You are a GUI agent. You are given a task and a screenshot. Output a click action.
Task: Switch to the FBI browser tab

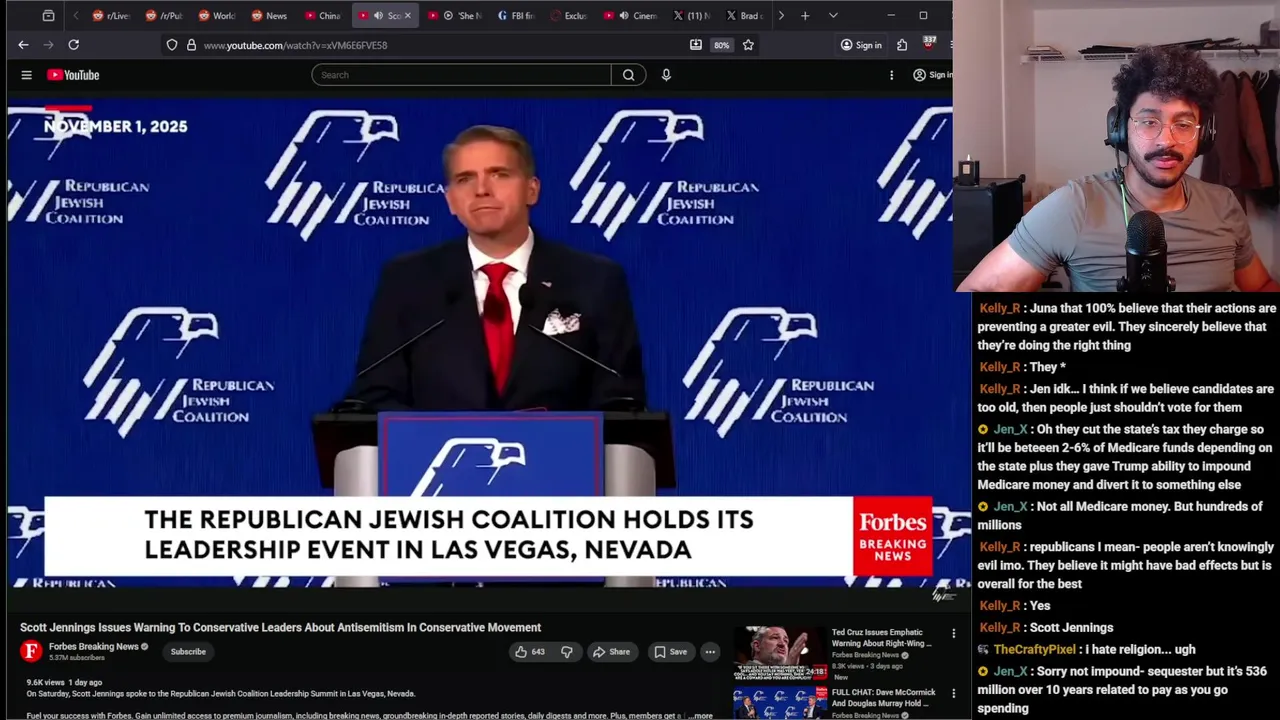516,16
